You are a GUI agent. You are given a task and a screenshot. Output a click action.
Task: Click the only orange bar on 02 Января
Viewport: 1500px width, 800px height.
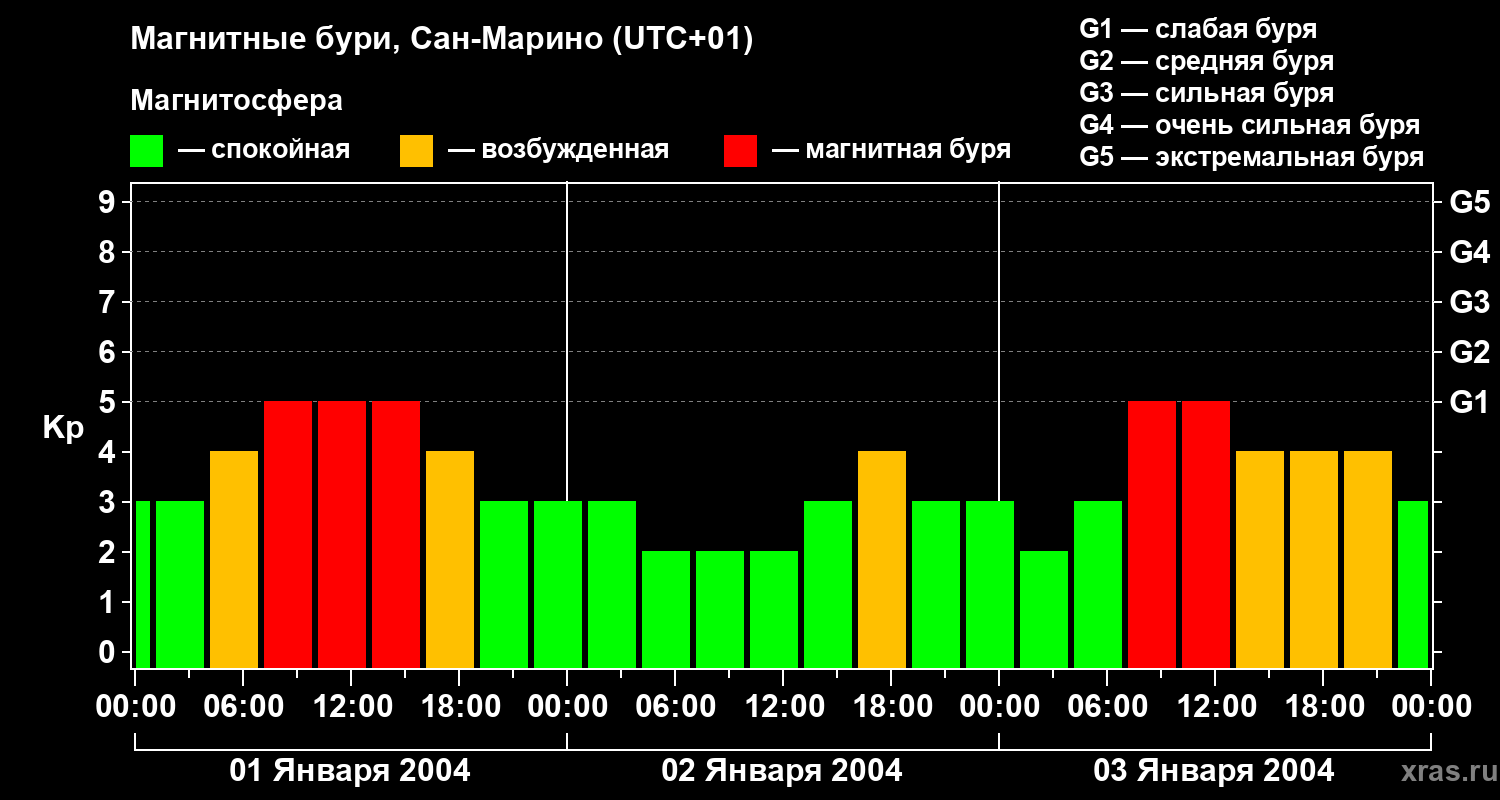click(x=882, y=559)
